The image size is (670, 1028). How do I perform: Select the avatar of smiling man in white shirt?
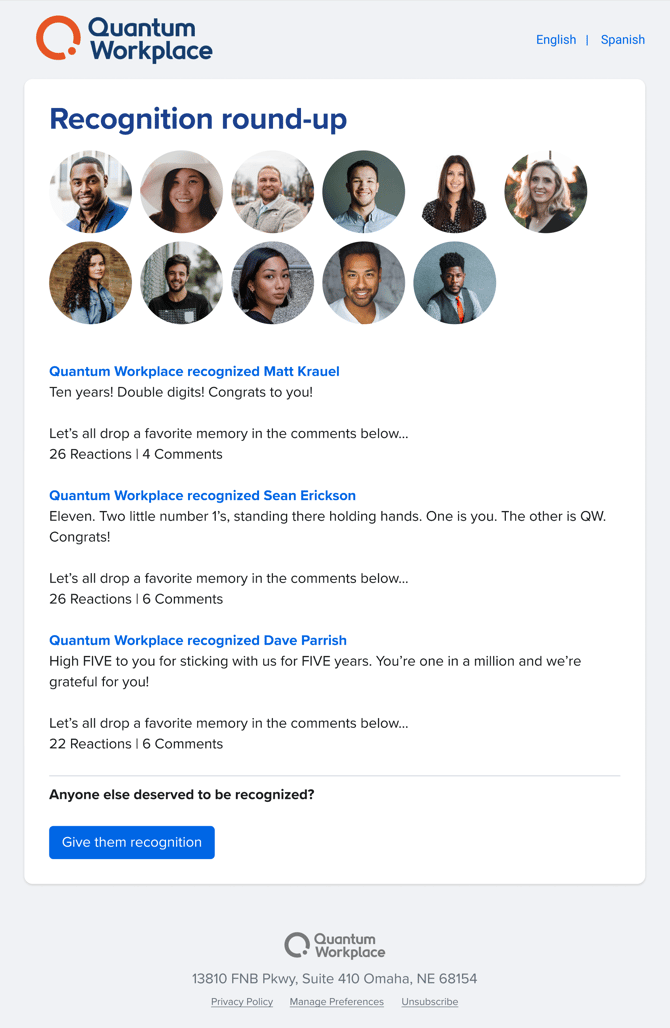(x=364, y=283)
